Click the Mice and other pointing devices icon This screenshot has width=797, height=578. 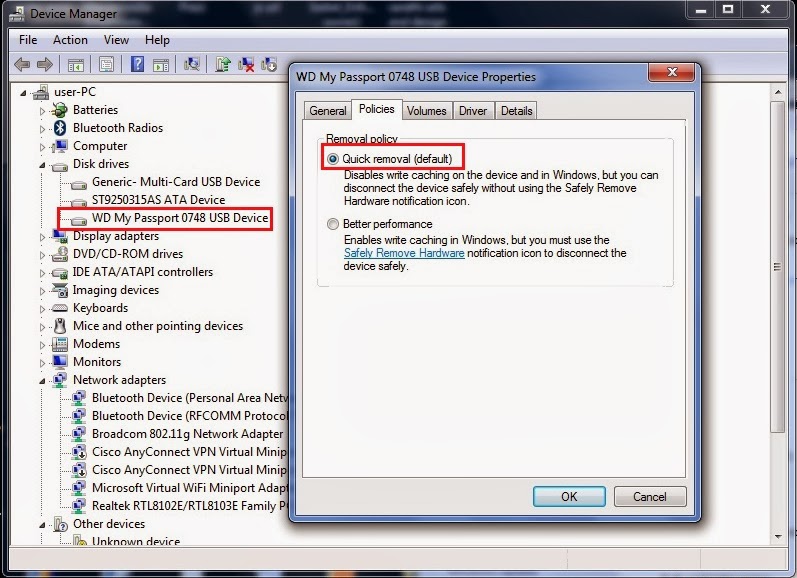click(x=60, y=326)
